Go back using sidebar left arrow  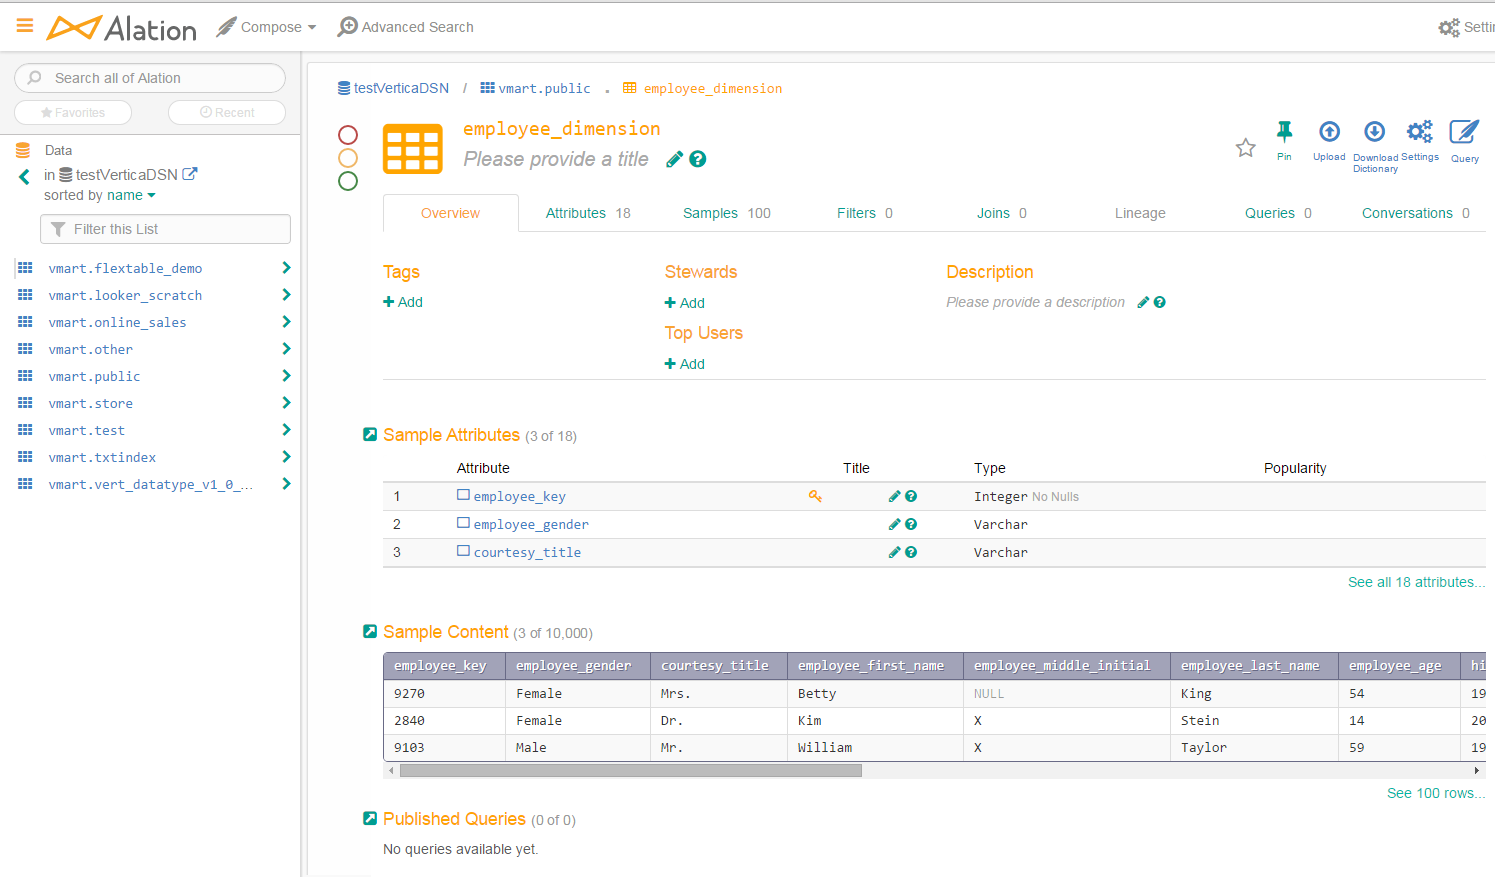[25, 177]
